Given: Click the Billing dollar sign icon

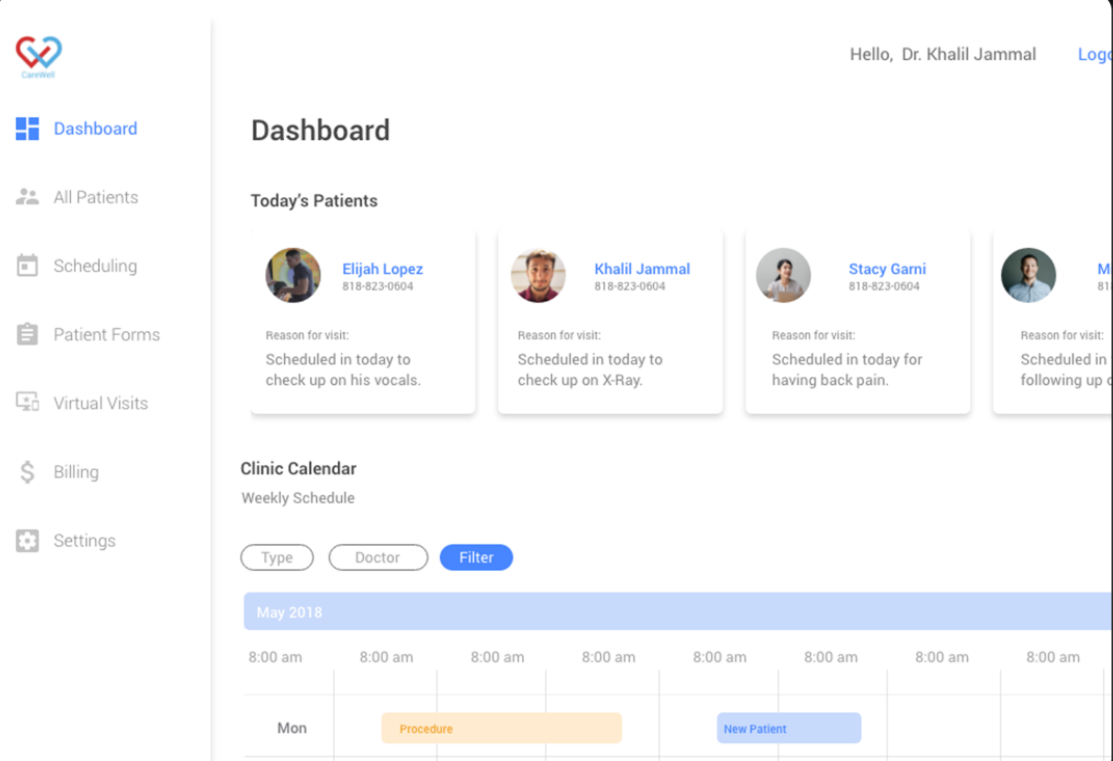Looking at the screenshot, I should [x=26, y=471].
